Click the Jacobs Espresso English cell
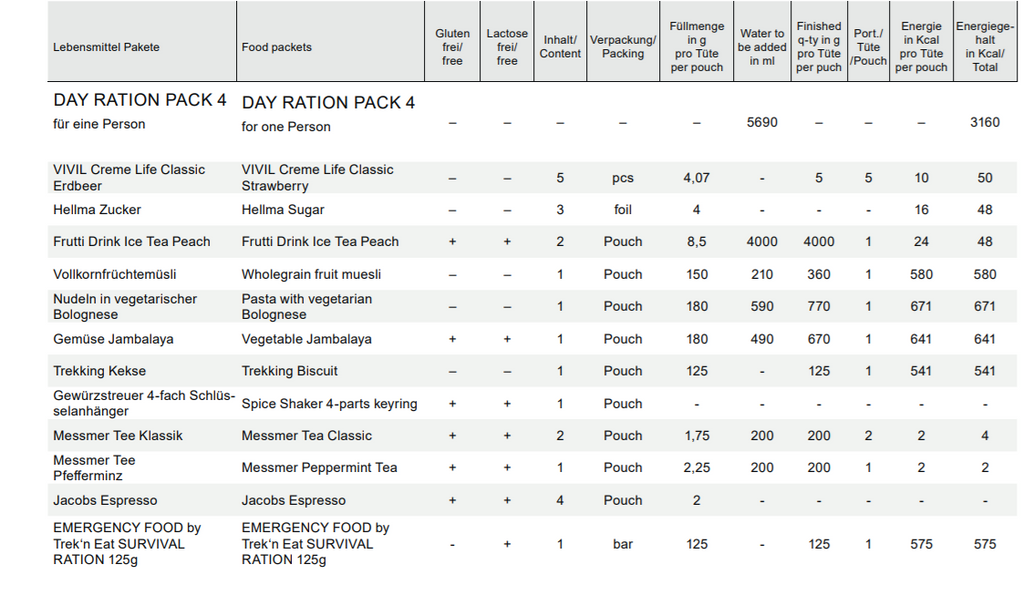 293,500
